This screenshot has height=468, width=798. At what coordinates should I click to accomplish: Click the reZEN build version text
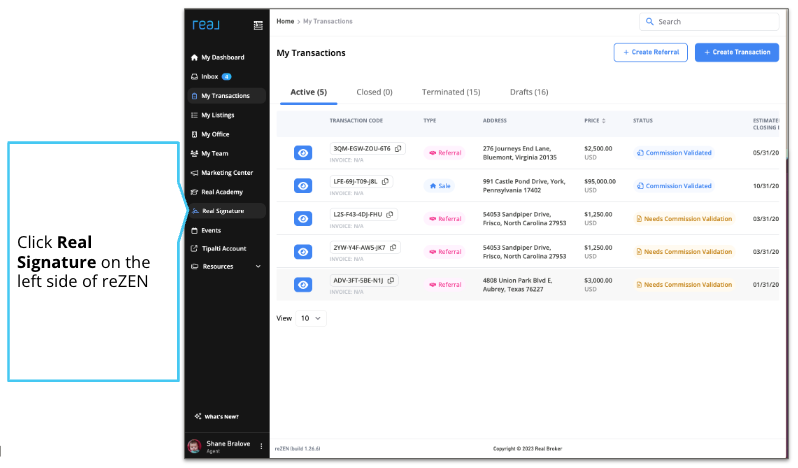(298, 449)
